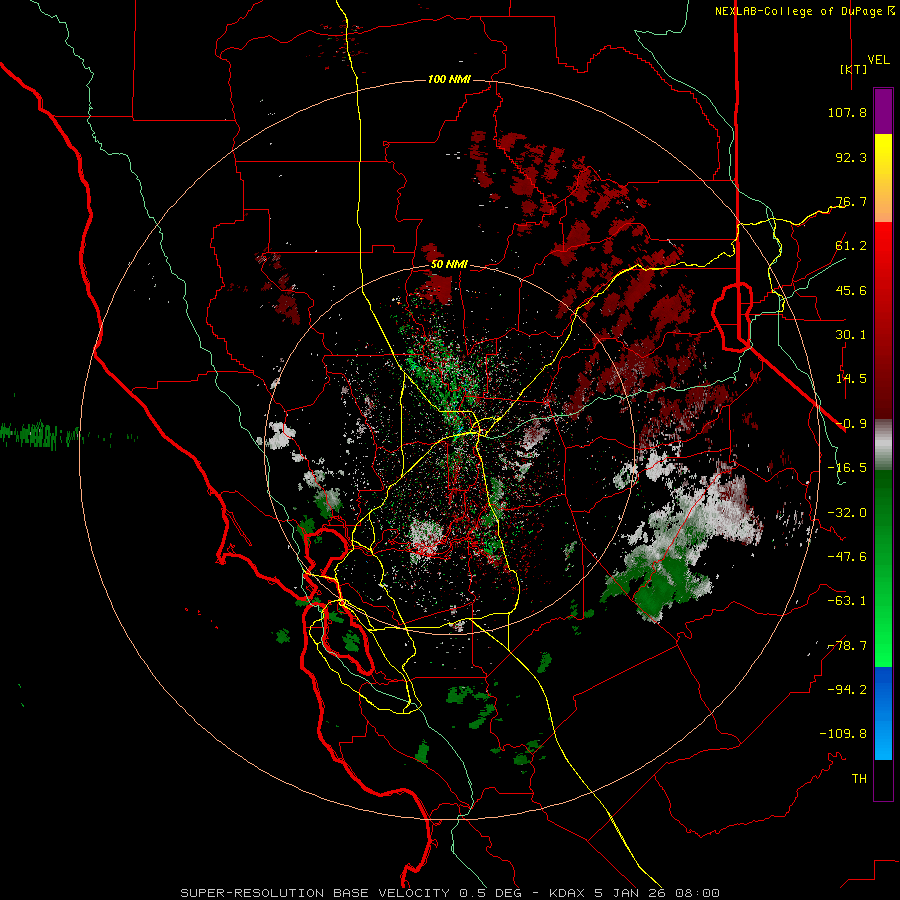900x900 pixels.
Task: Click the NEXLAB-College of DuPage label
Action: tap(801, 11)
